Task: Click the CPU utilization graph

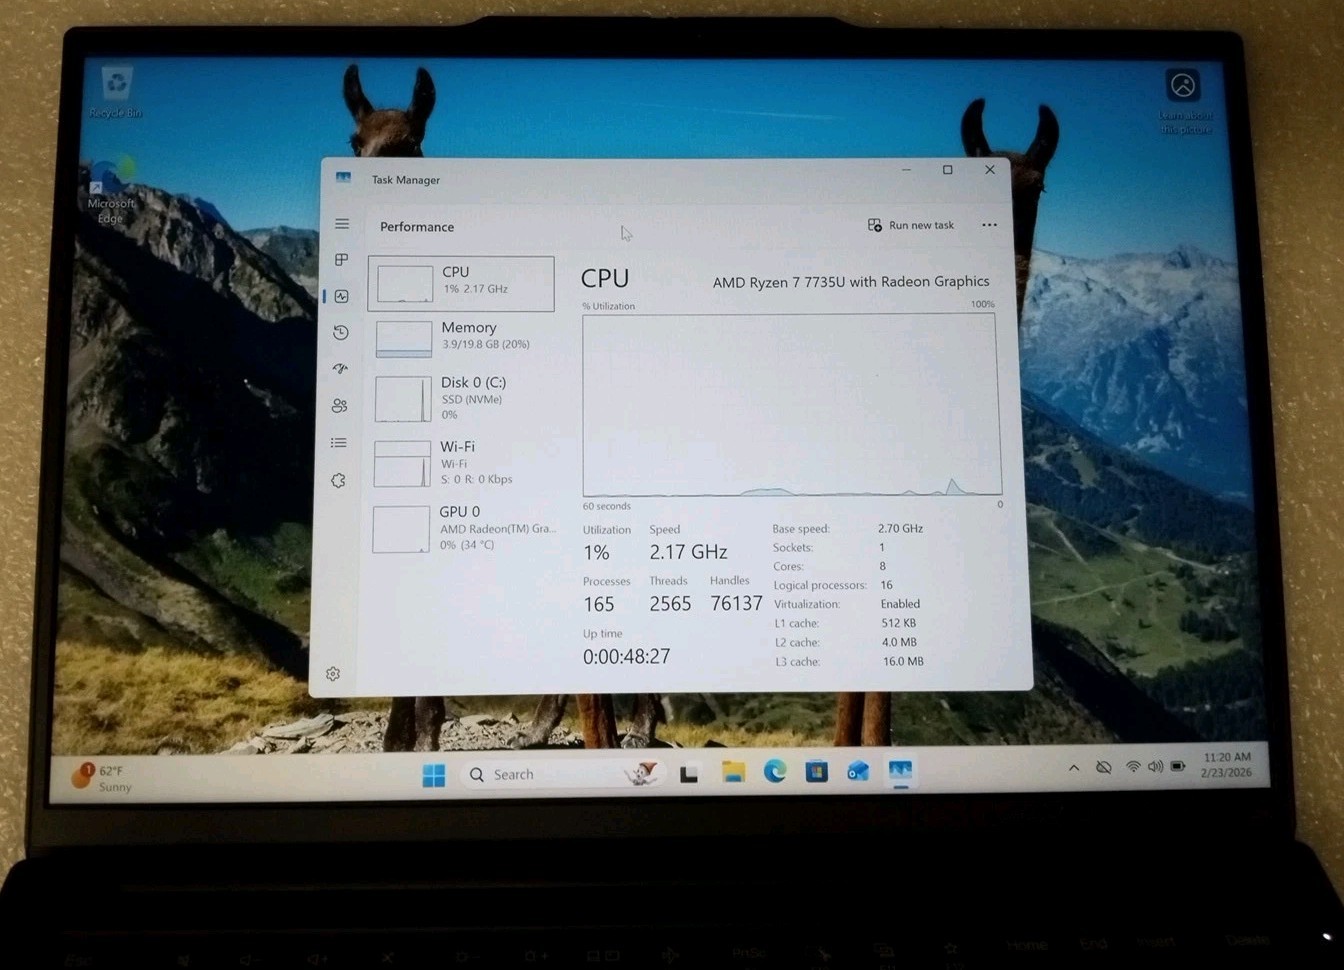Action: point(790,405)
